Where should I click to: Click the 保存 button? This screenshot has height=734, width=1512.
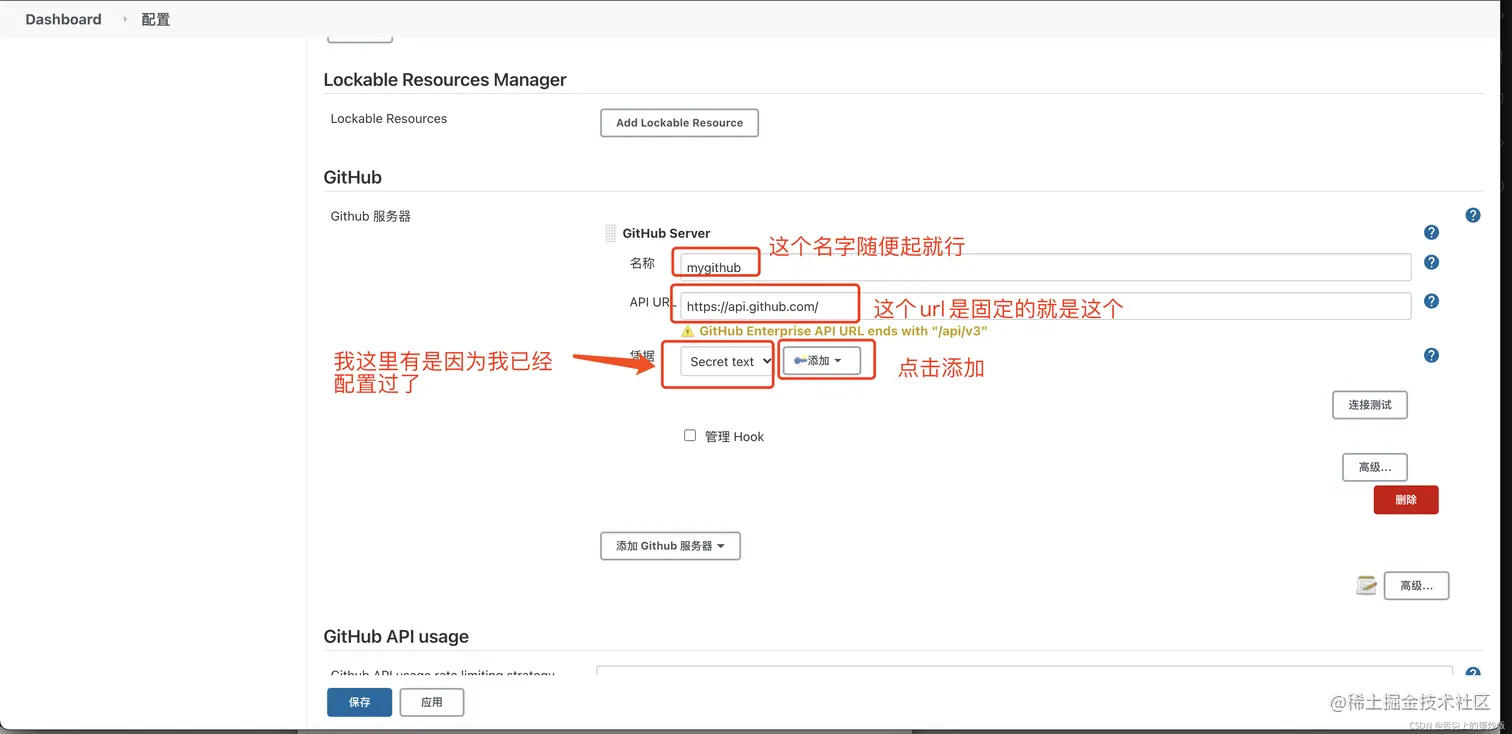[x=359, y=702]
